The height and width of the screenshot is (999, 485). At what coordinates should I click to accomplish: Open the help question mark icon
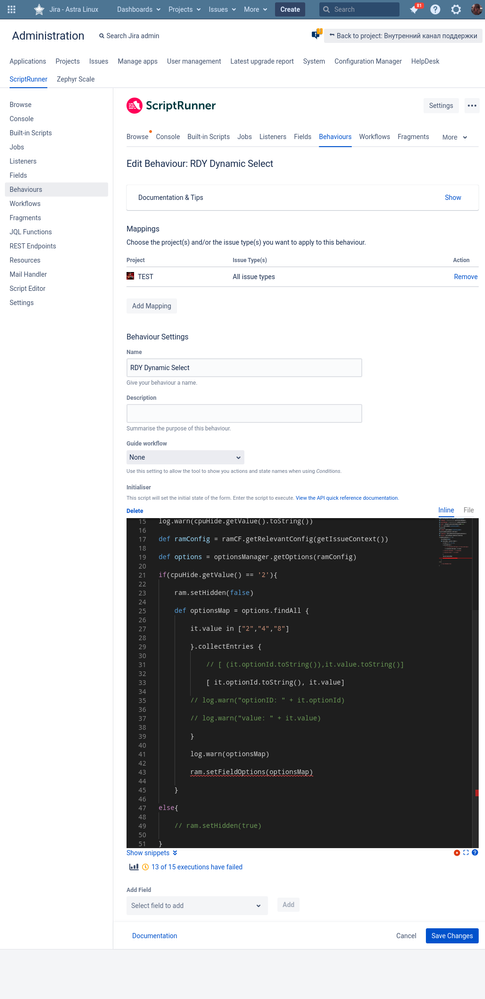coord(435,10)
